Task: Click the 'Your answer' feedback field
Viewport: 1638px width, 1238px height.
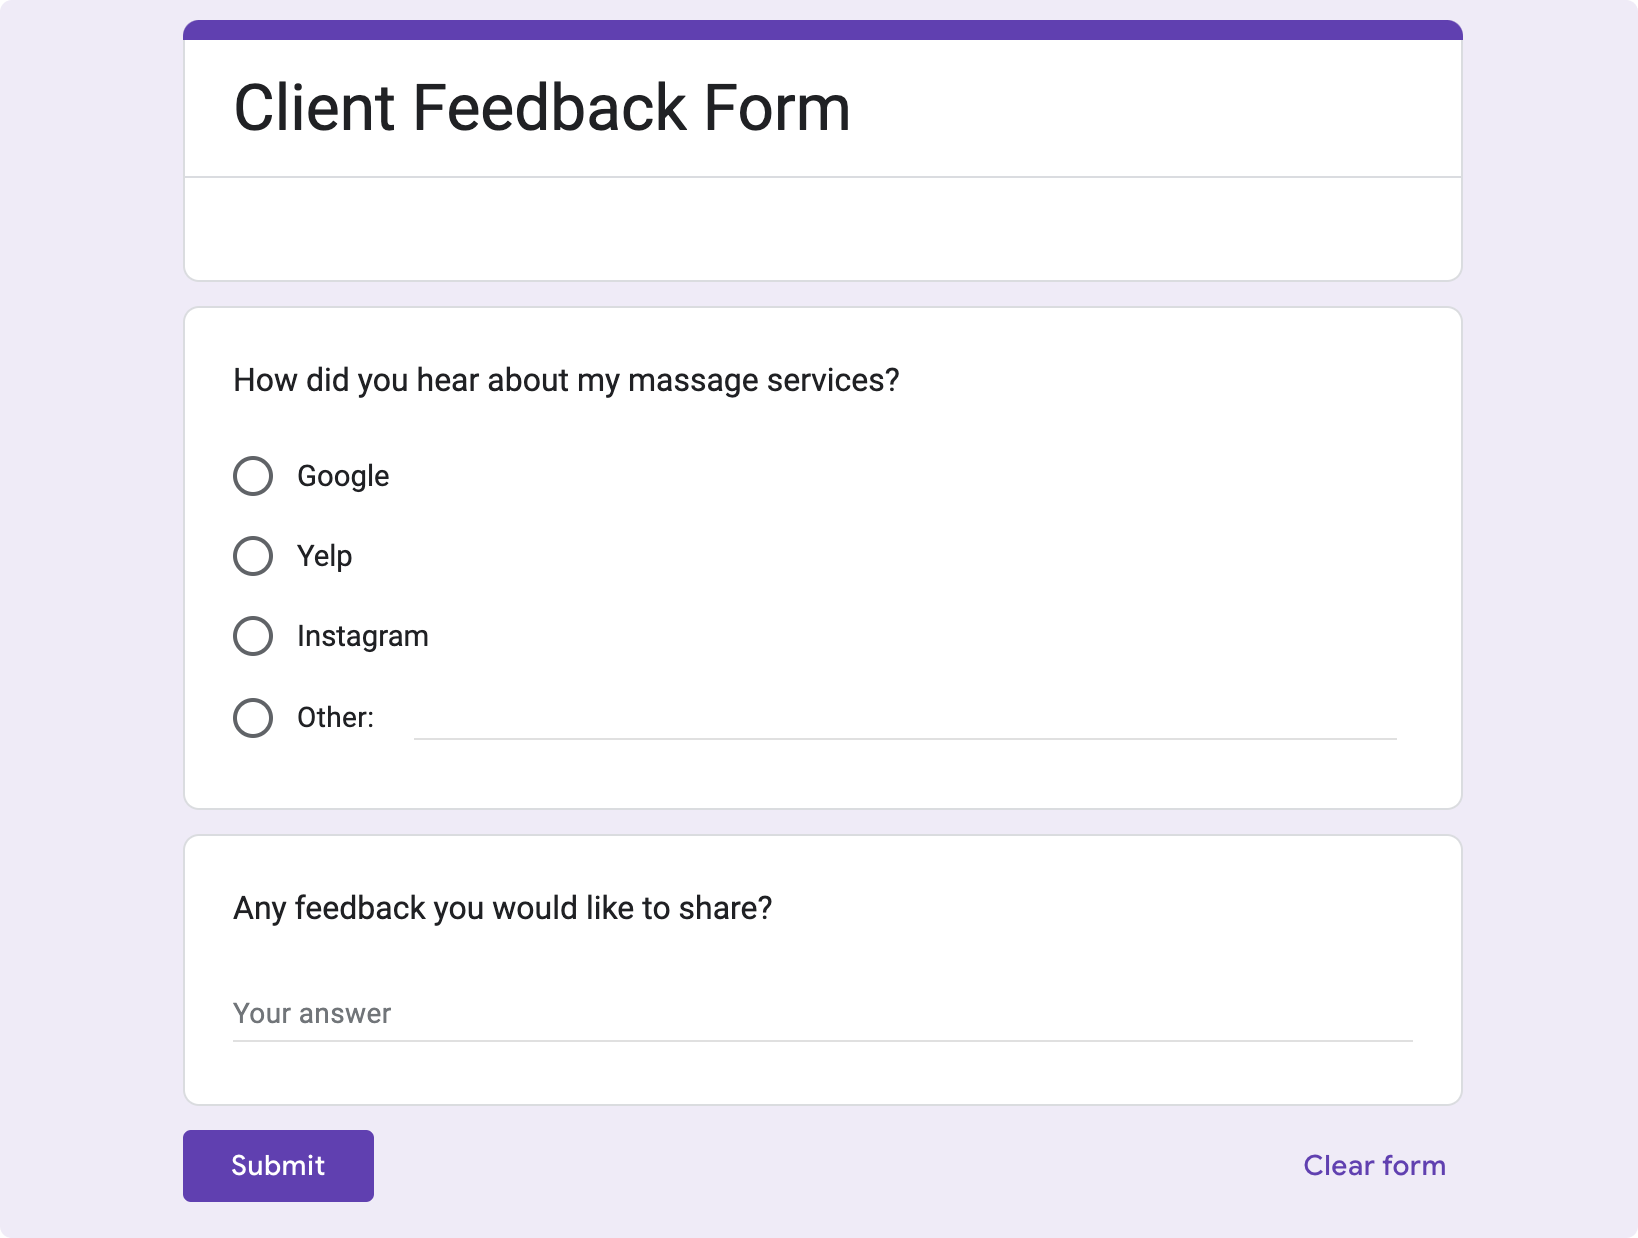Action: click(x=822, y=1014)
